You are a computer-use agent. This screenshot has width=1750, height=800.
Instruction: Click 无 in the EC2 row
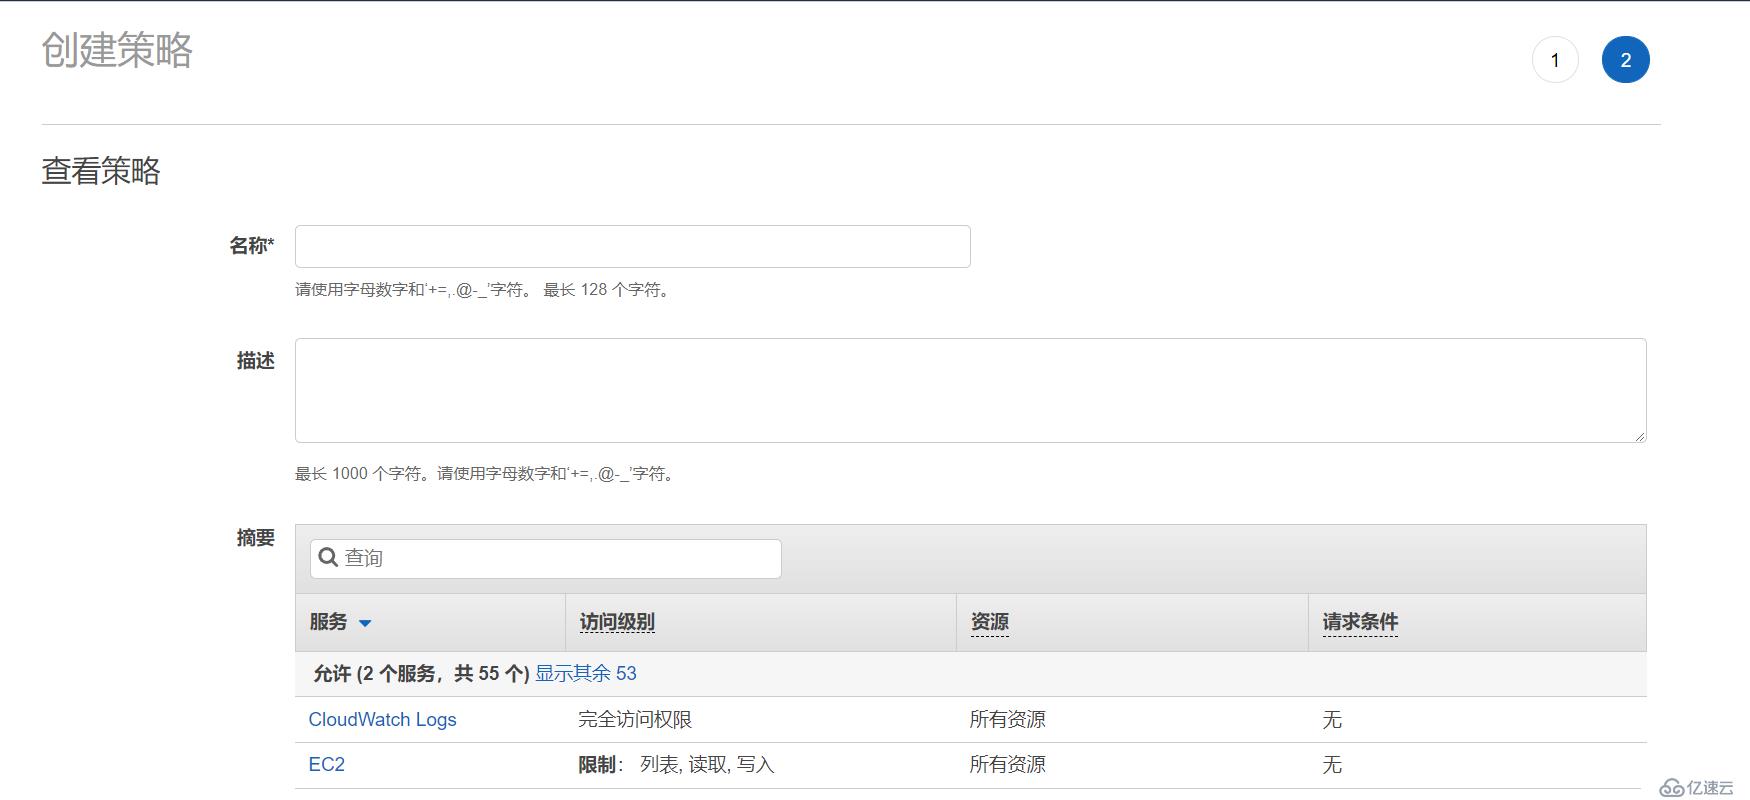(x=1332, y=764)
